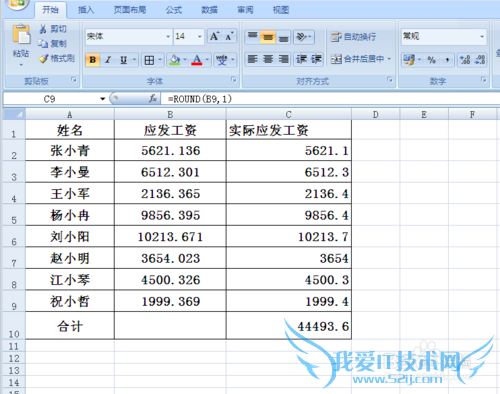Viewport: 500px width, 394px height.
Task: Switch to the 开始 tab
Action: [x=50, y=10]
